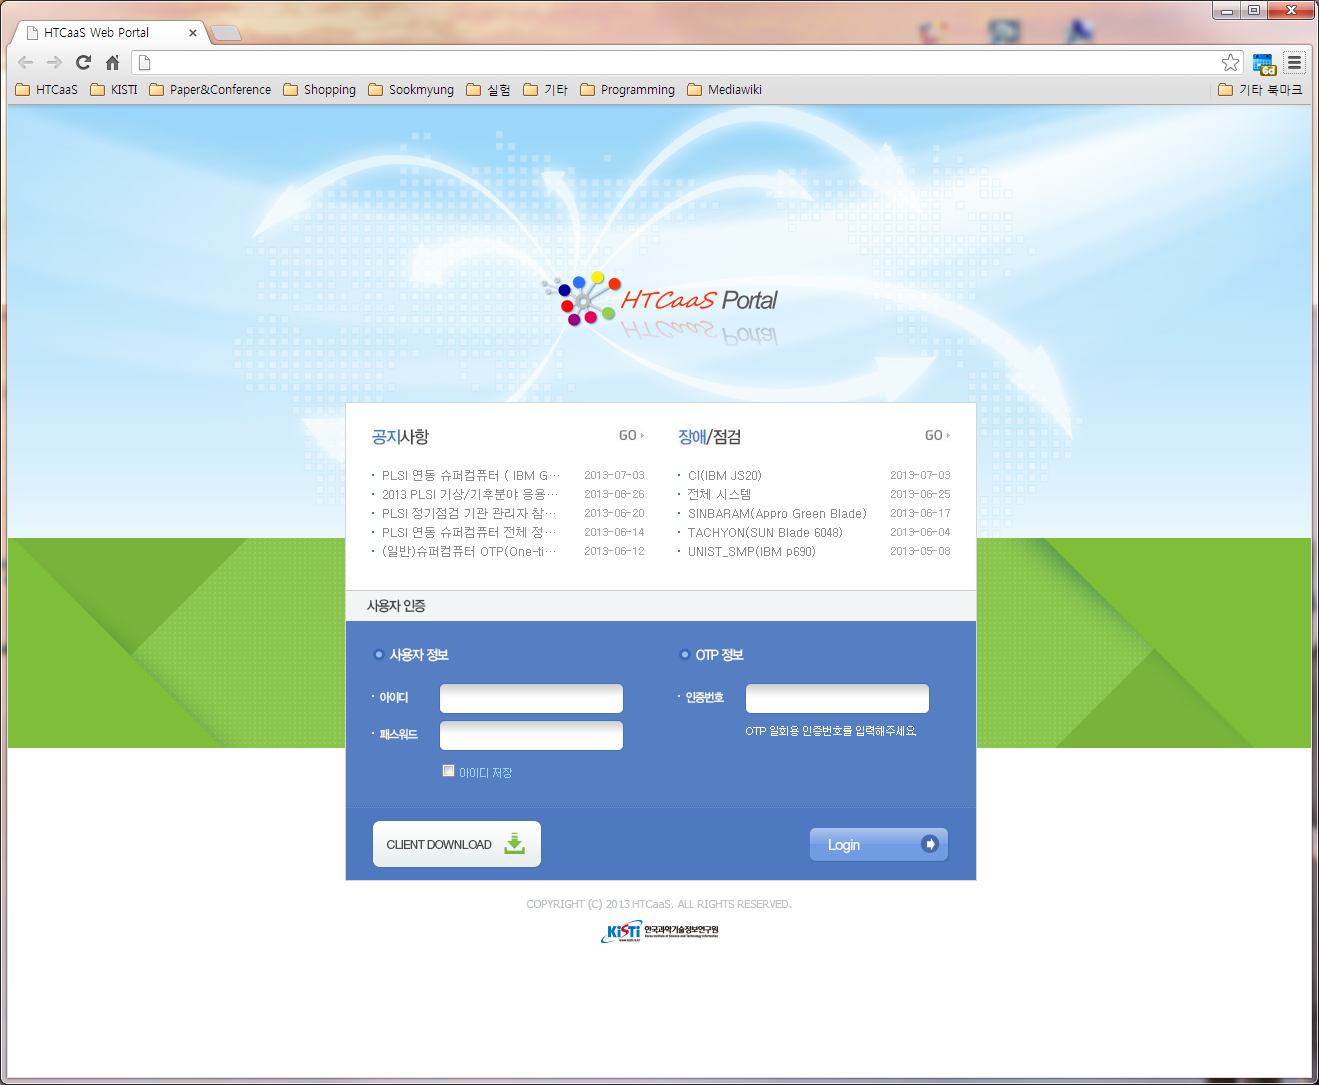Click the 인증번호 OTP input field
The image size is (1319, 1085).
click(837, 698)
